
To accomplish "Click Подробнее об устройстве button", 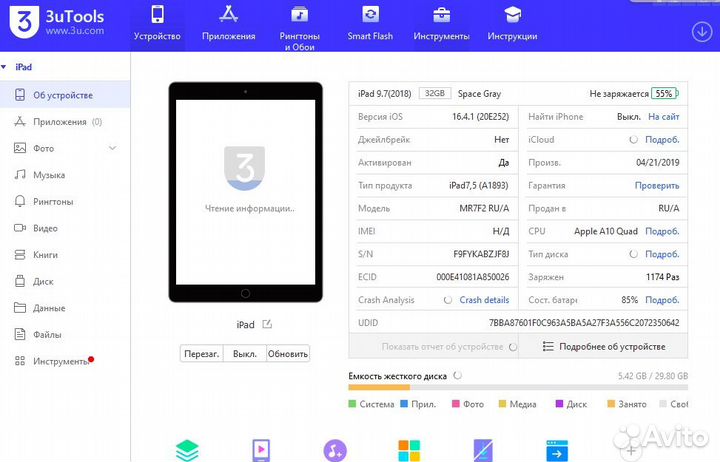I will pos(603,346).
